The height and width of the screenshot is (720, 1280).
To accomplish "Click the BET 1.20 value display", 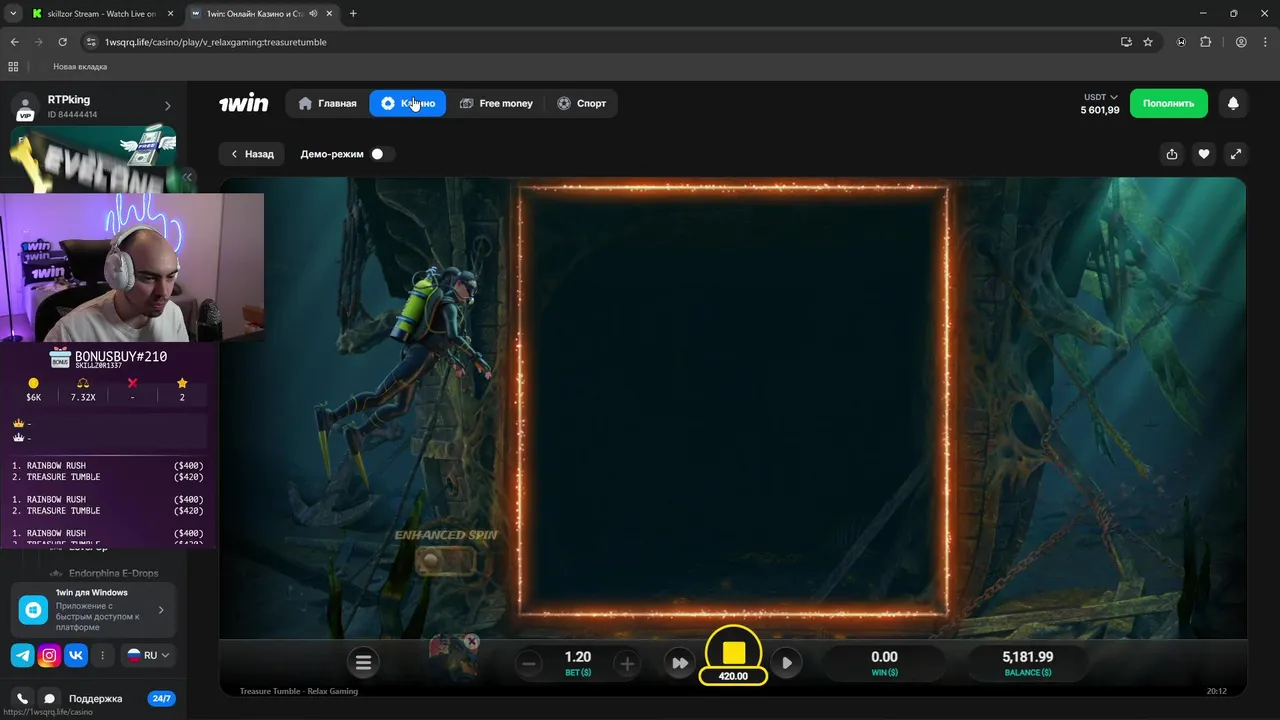I will click(x=578, y=662).
